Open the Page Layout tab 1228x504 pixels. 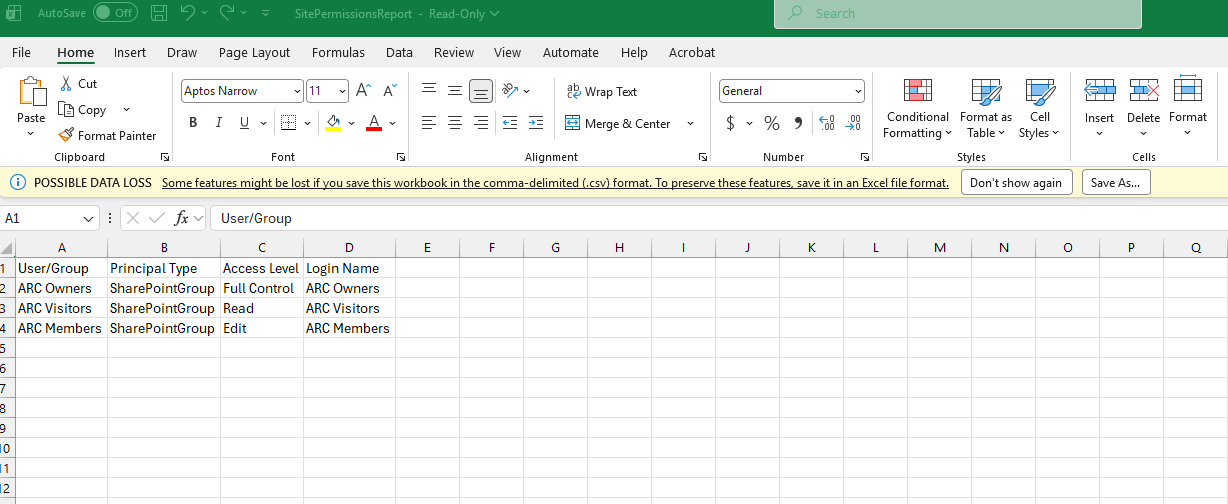pos(254,52)
